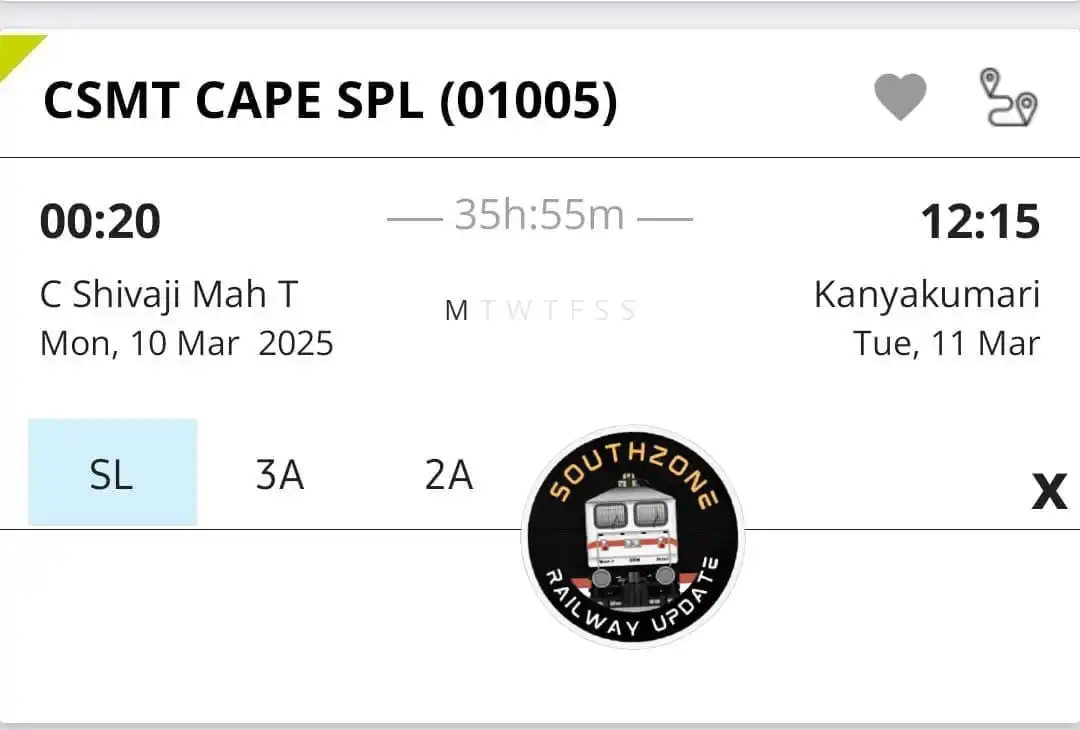
Task: Select the SL class tab
Action: click(x=112, y=472)
